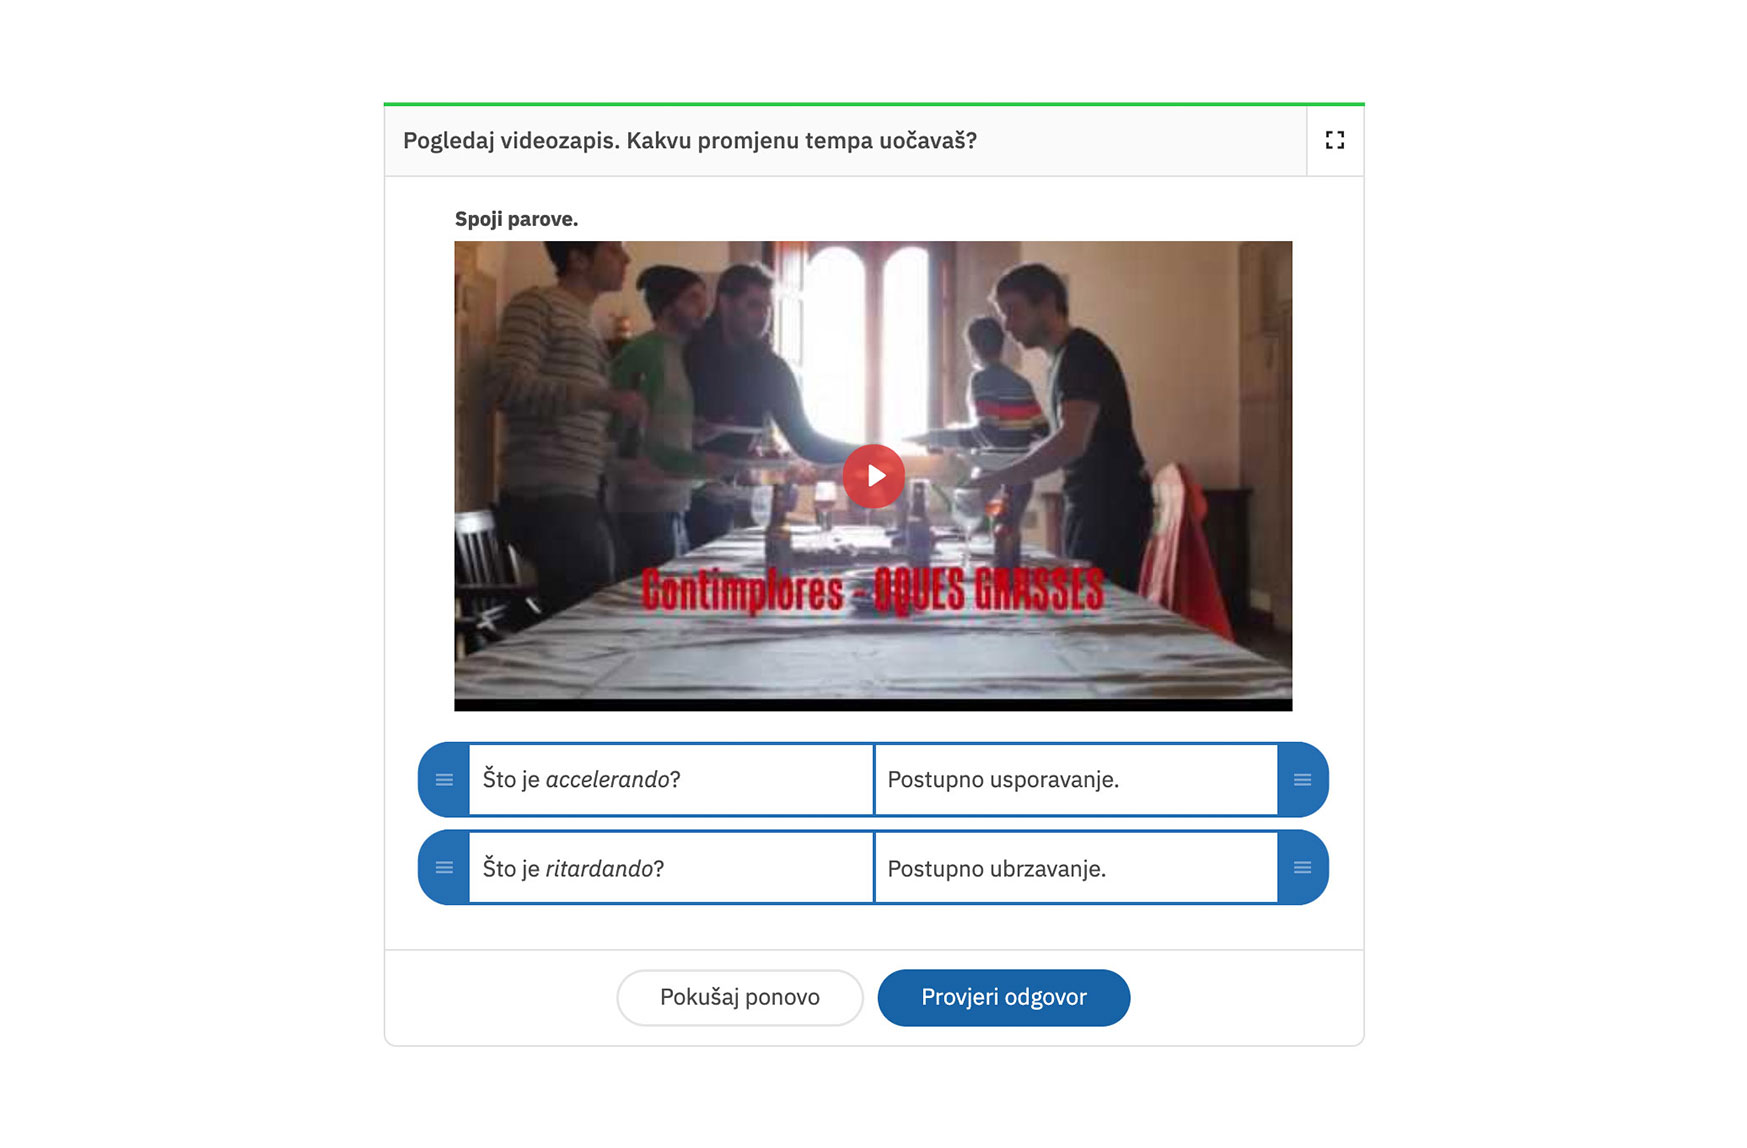Click the black bar below the video

tap(873, 705)
